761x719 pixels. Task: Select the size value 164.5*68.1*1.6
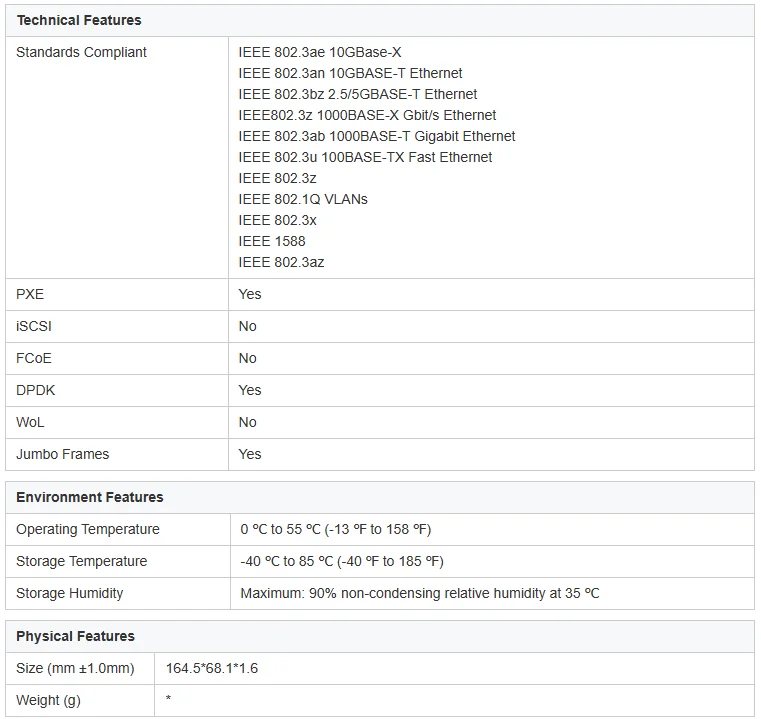212,668
